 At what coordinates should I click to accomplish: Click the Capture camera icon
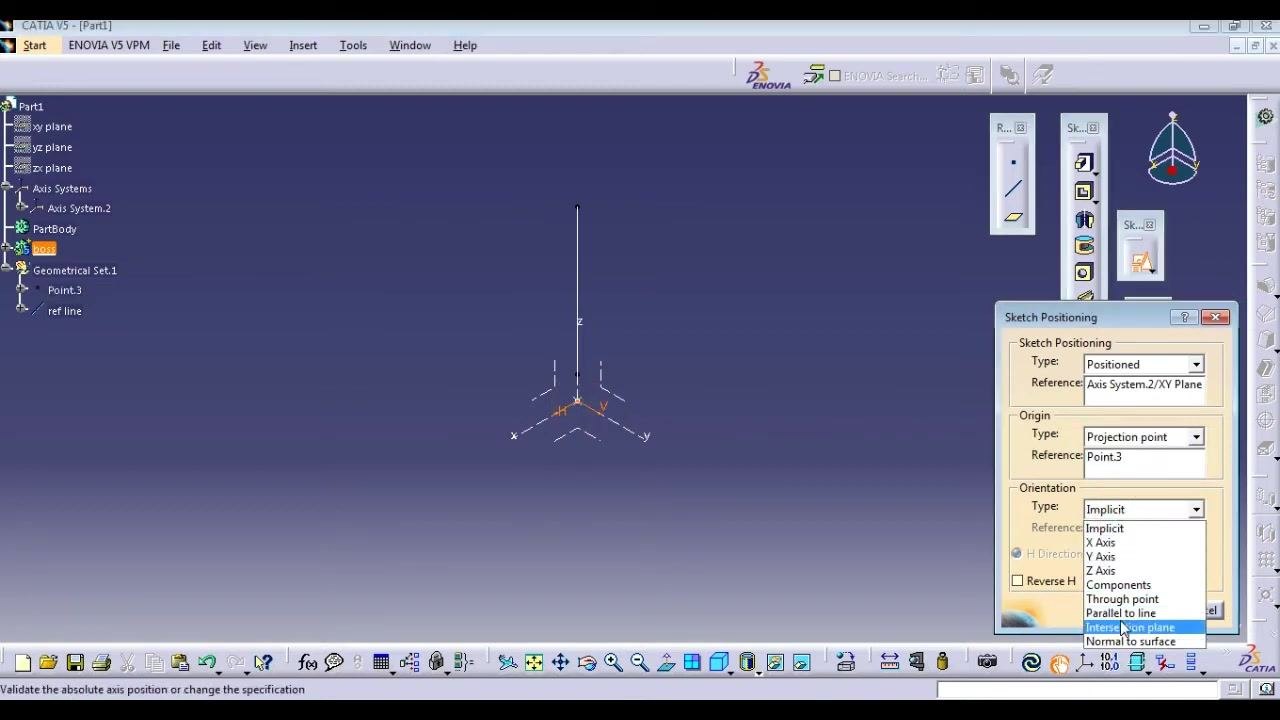click(987, 662)
